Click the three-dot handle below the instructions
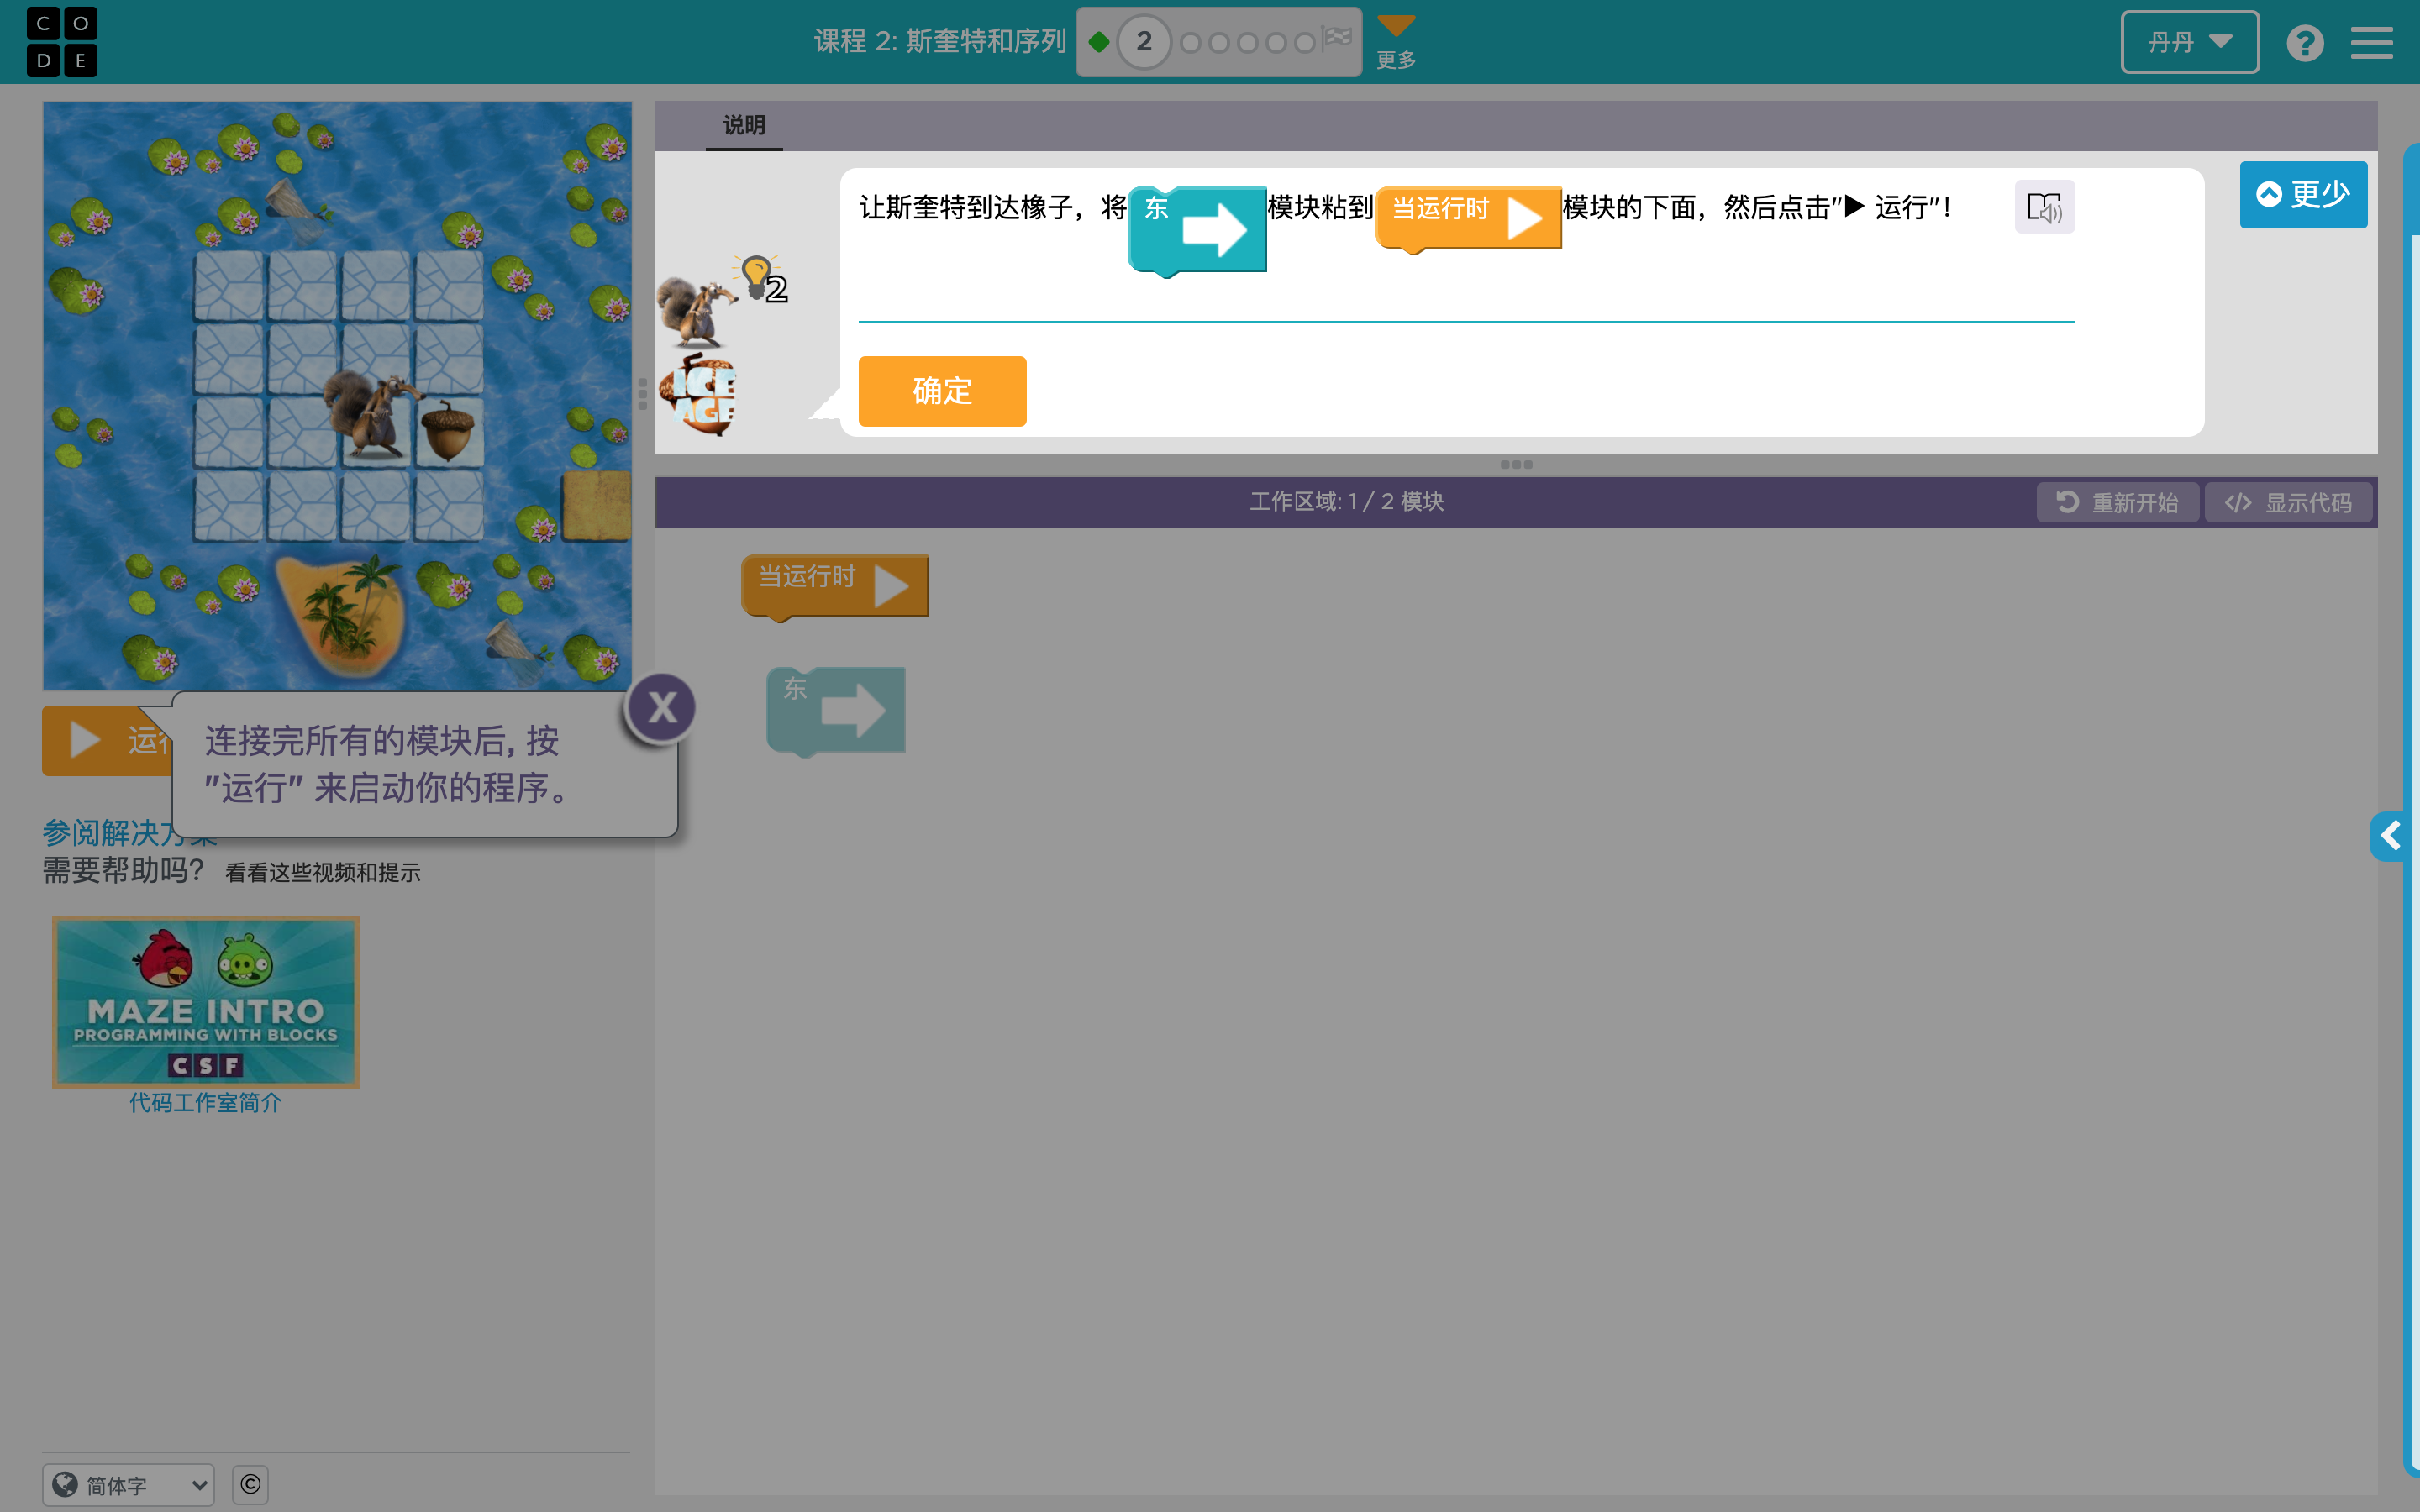 1516,465
